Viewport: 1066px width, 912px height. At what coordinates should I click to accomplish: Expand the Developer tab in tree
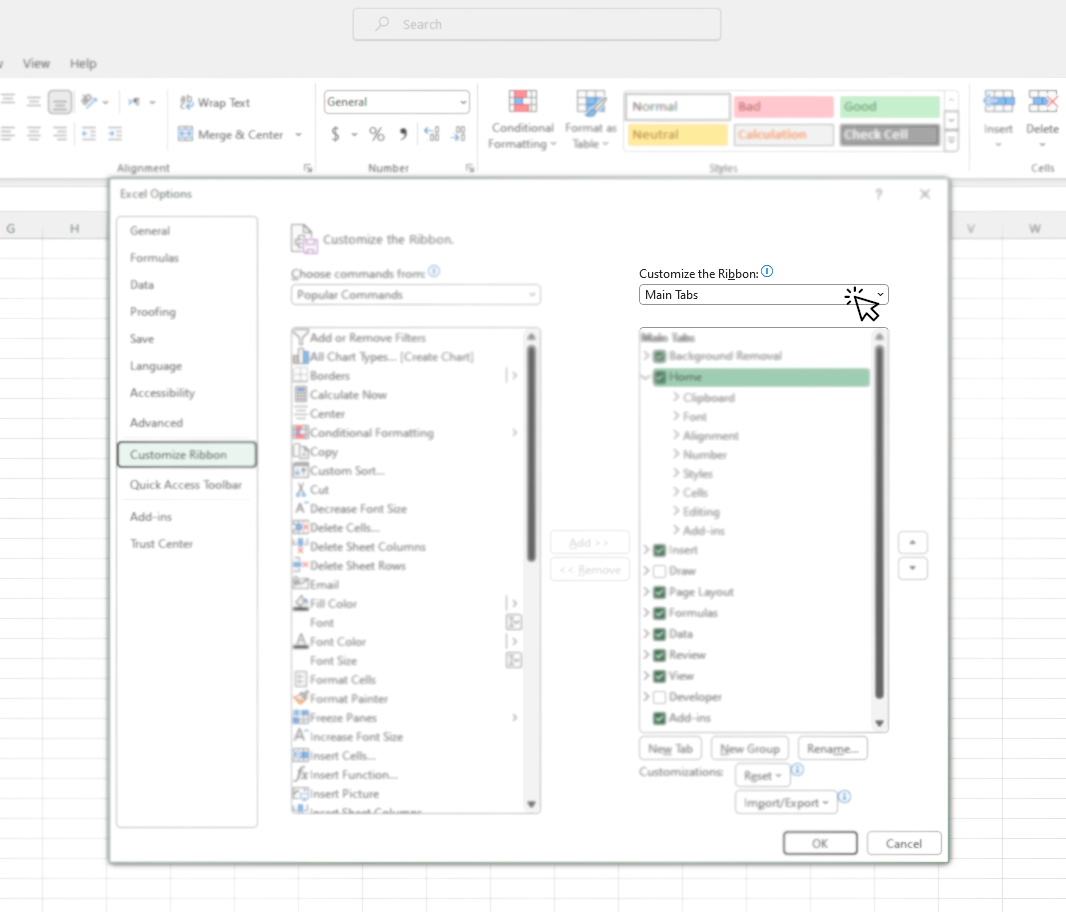coord(646,696)
